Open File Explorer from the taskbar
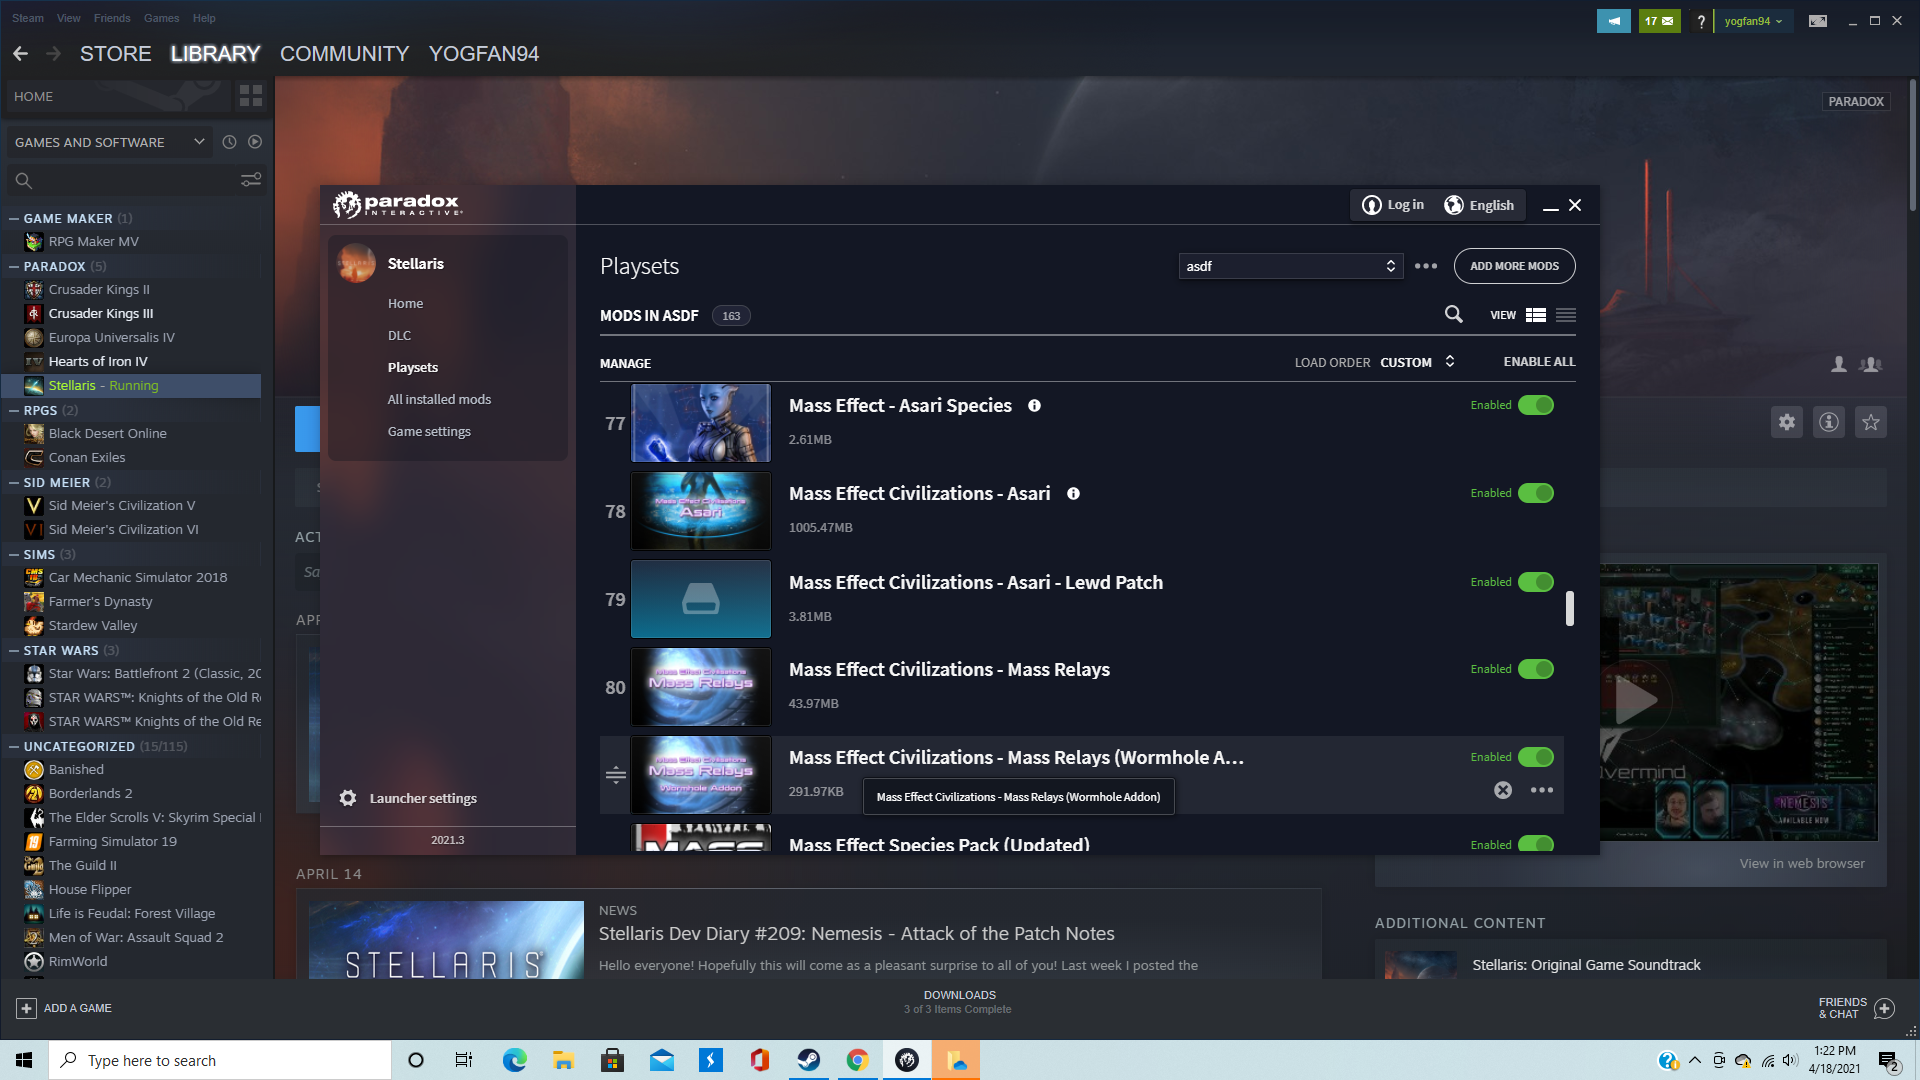1920x1080 pixels. coord(563,1060)
